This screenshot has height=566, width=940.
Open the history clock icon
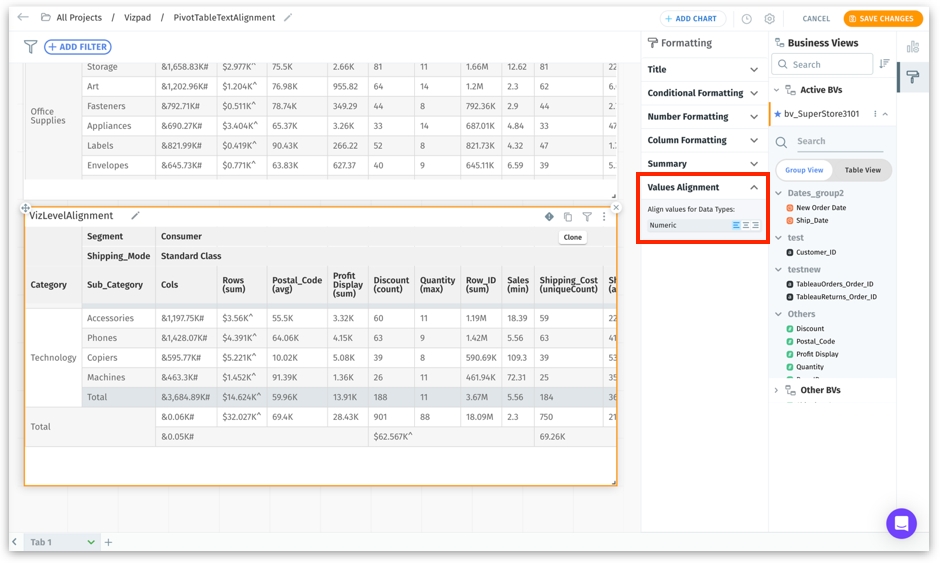[x=746, y=19]
